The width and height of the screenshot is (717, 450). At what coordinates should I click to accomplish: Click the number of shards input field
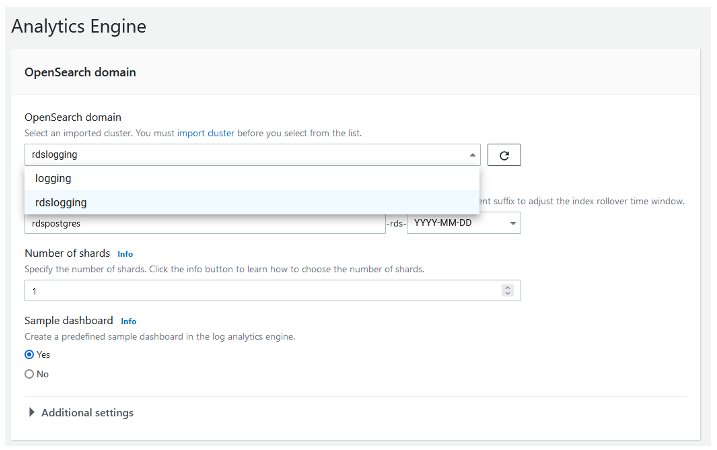click(x=272, y=290)
